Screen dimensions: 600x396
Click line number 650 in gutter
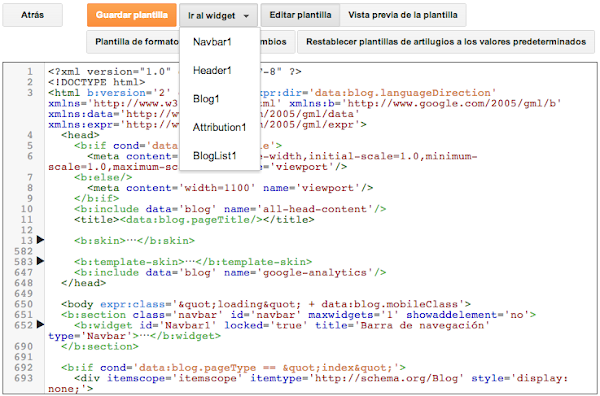23,304
